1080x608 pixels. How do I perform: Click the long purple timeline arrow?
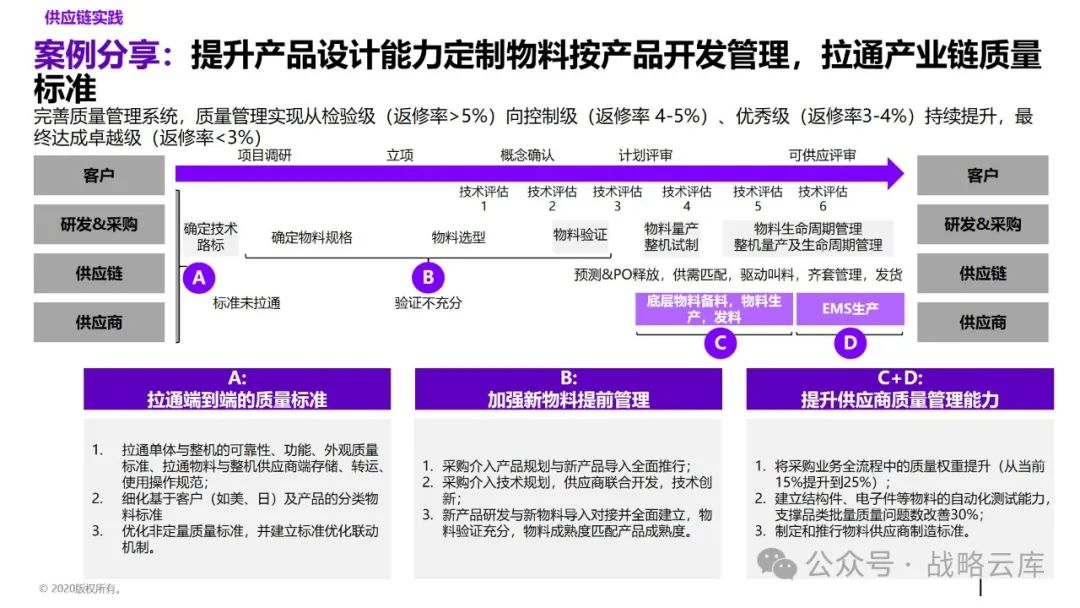point(539,174)
